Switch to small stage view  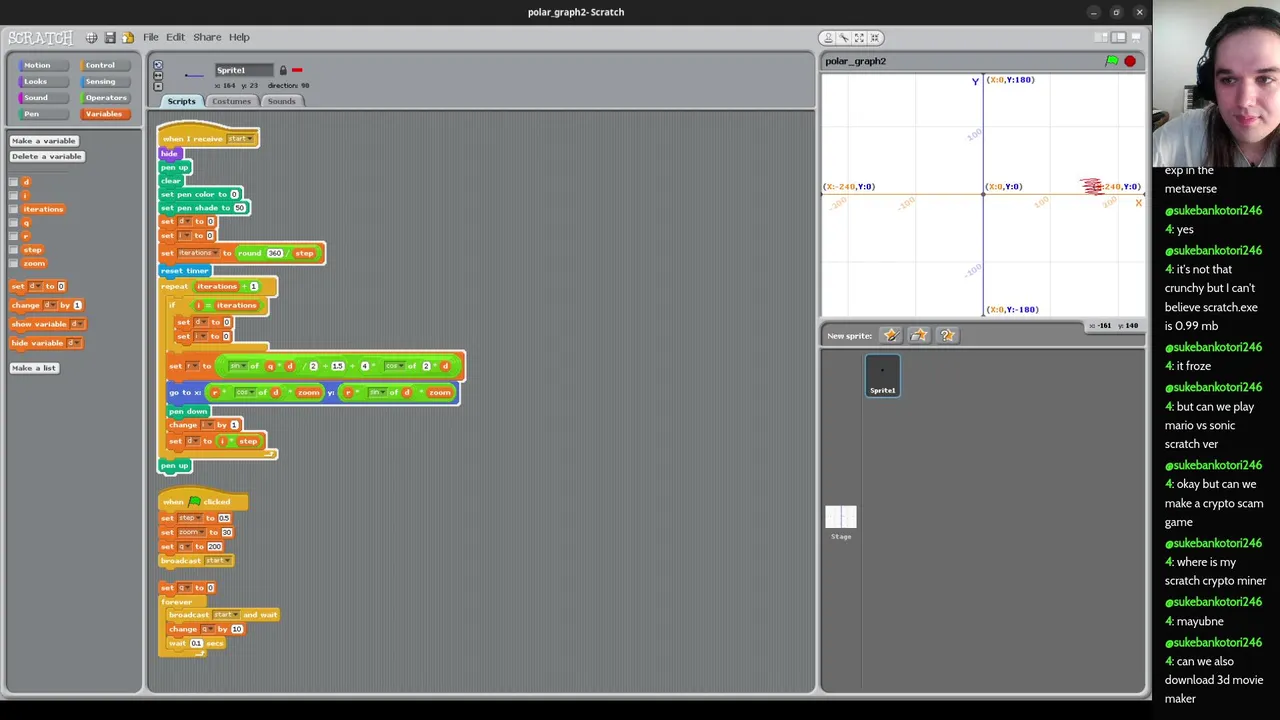pyautogui.click(x=1102, y=38)
